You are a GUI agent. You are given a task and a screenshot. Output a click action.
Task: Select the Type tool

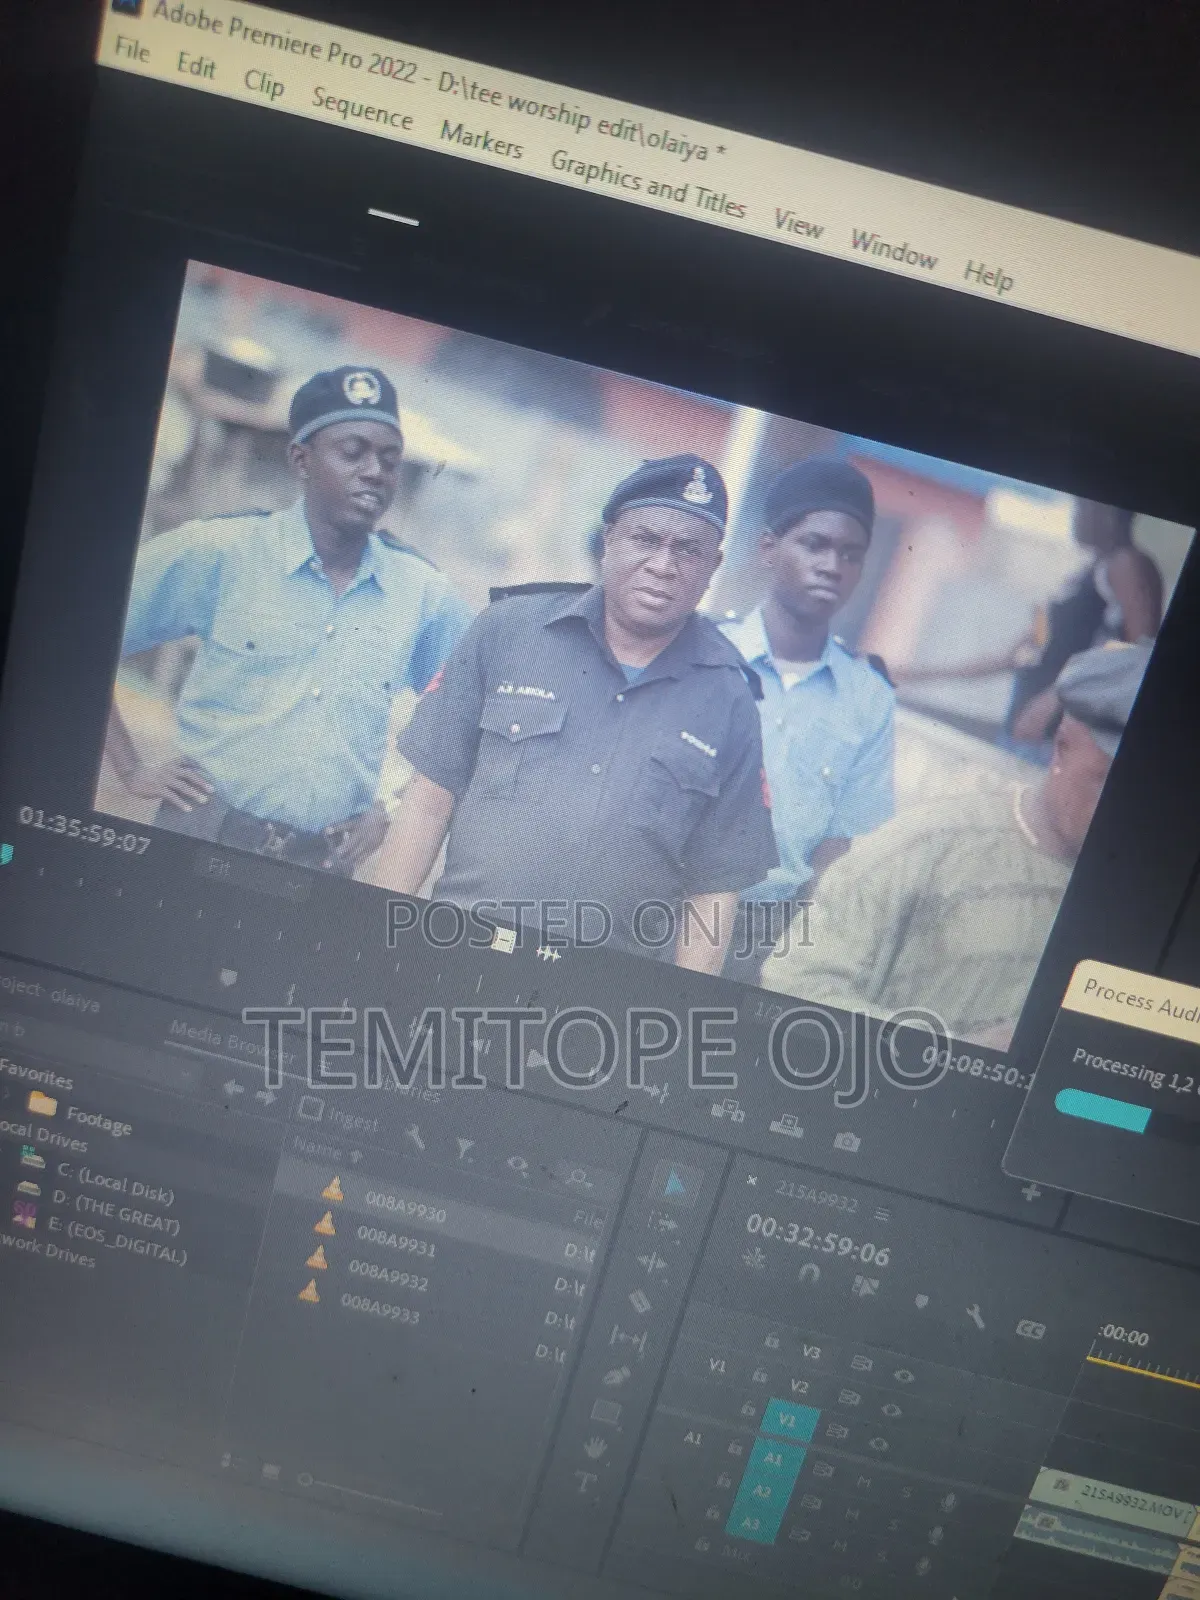pyautogui.click(x=586, y=1484)
